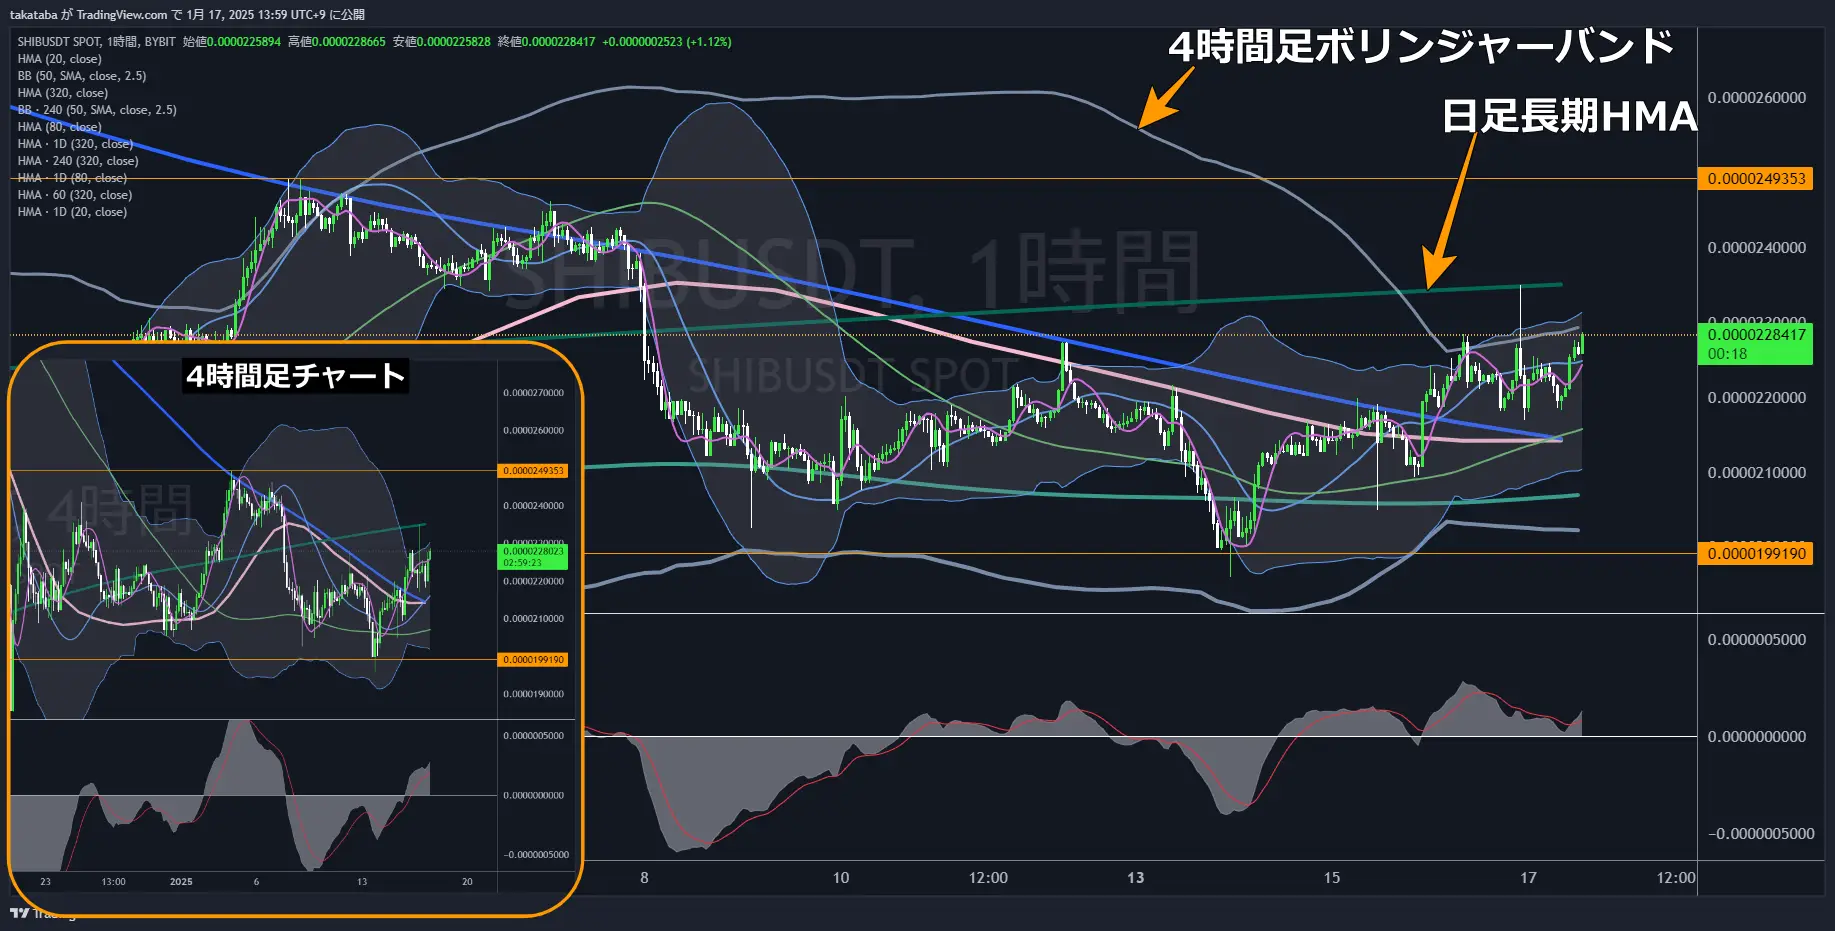1835x931 pixels.
Task: Click the 0.0000190000 value in the inset chart
Action: coord(534,694)
